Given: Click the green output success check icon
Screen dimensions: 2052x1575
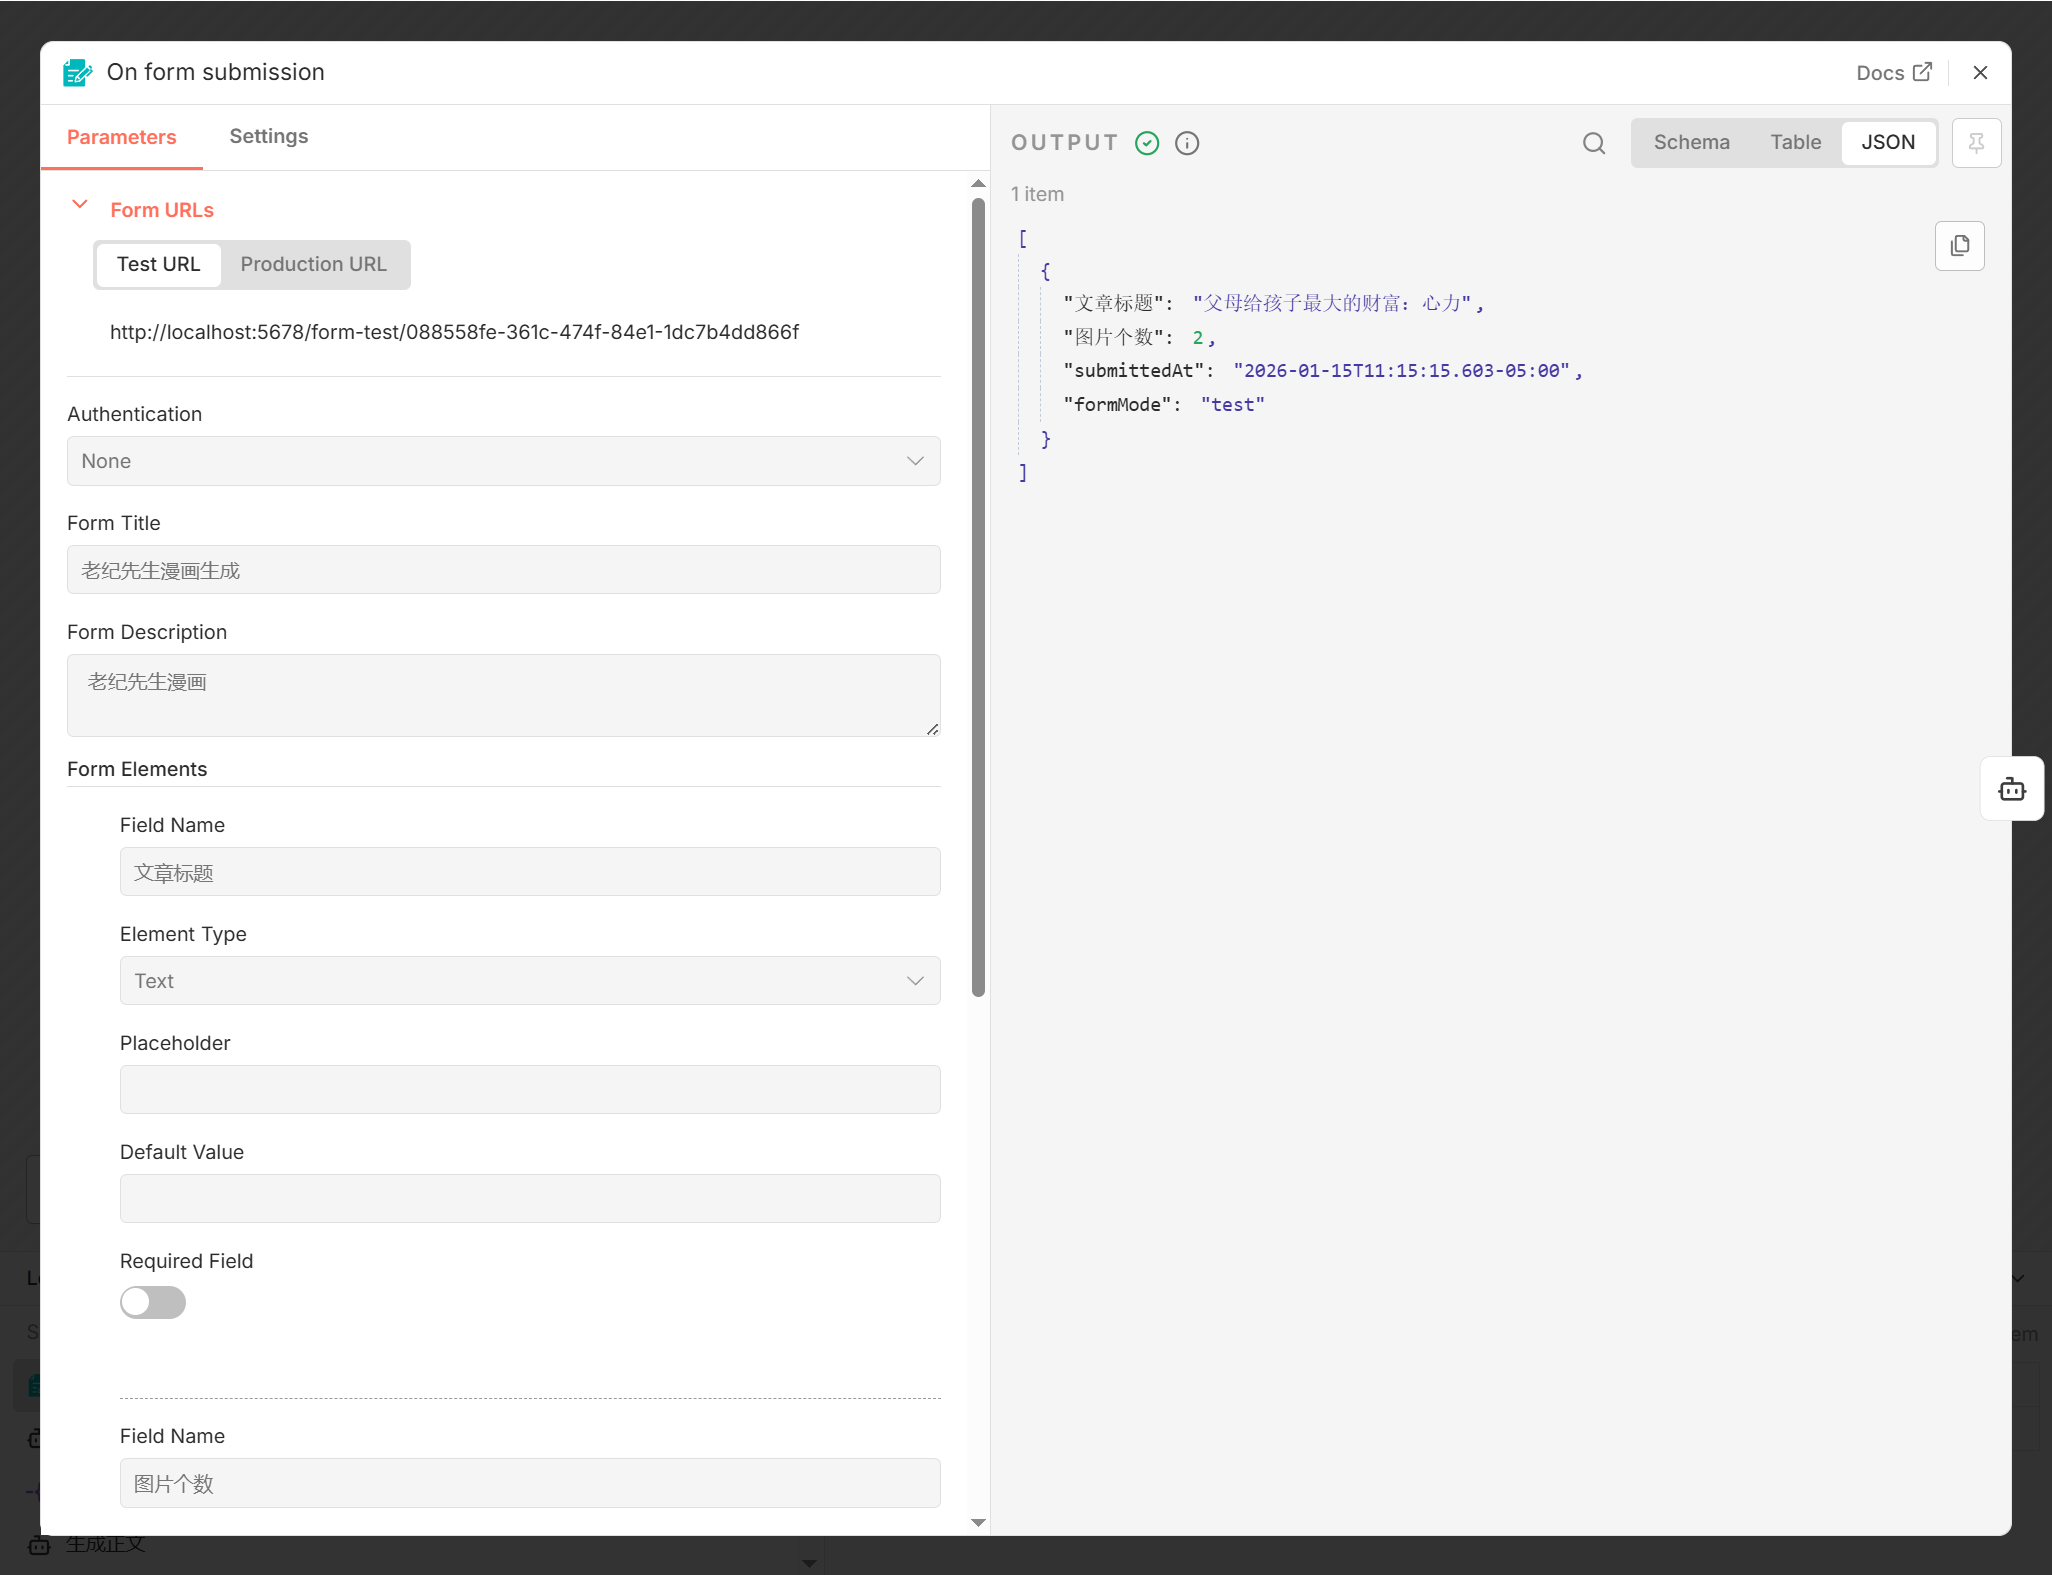Looking at the screenshot, I should tap(1147, 143).
